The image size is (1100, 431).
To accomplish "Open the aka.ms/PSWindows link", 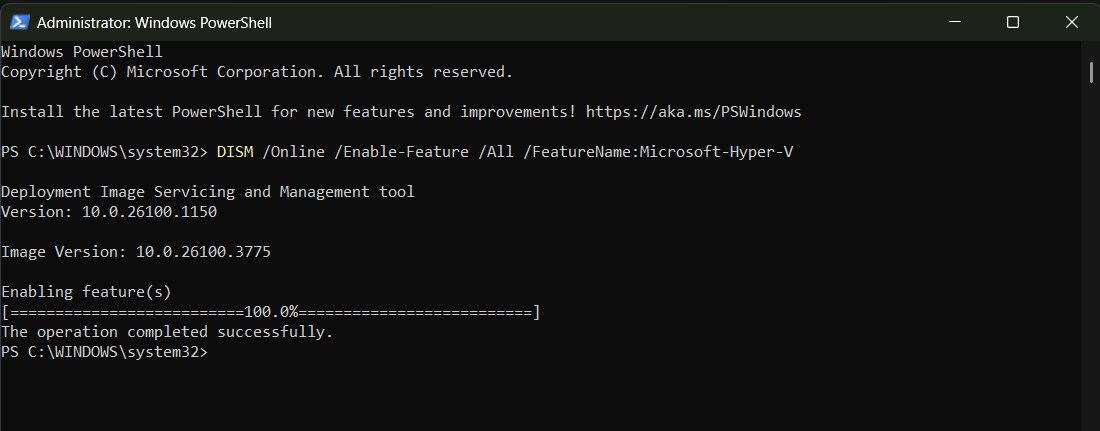I will click(x=693, y=112).
